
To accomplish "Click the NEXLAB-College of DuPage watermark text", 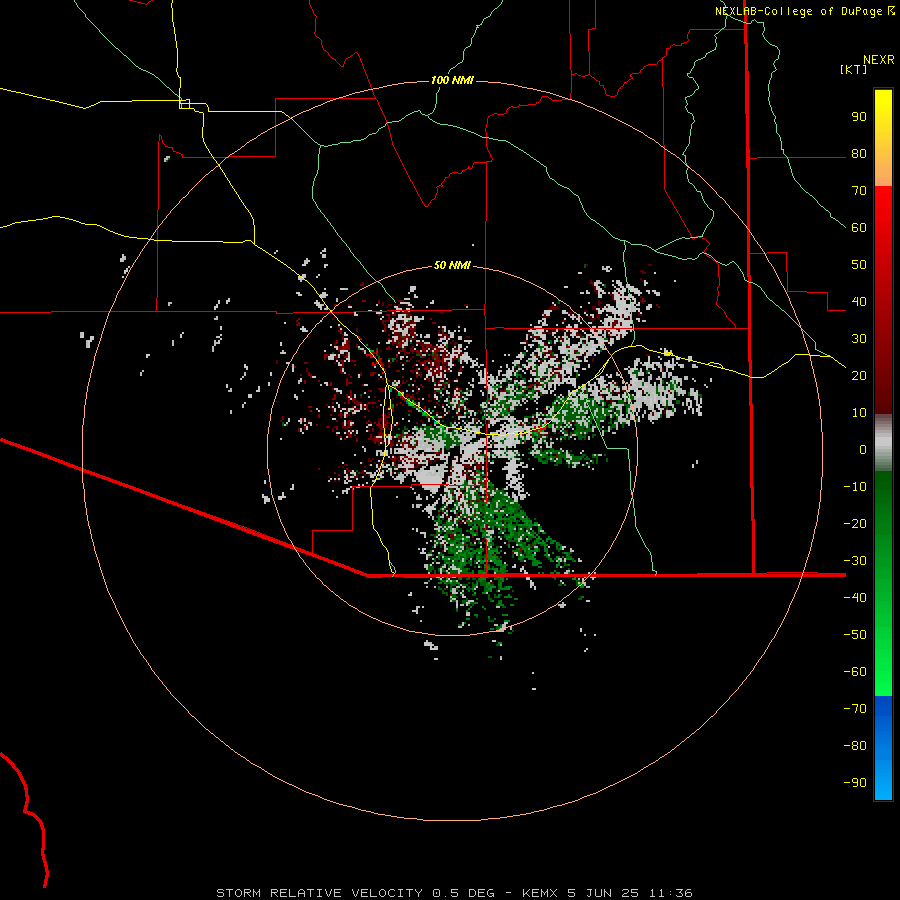I will pyautogui.click(x=805, y=11).
